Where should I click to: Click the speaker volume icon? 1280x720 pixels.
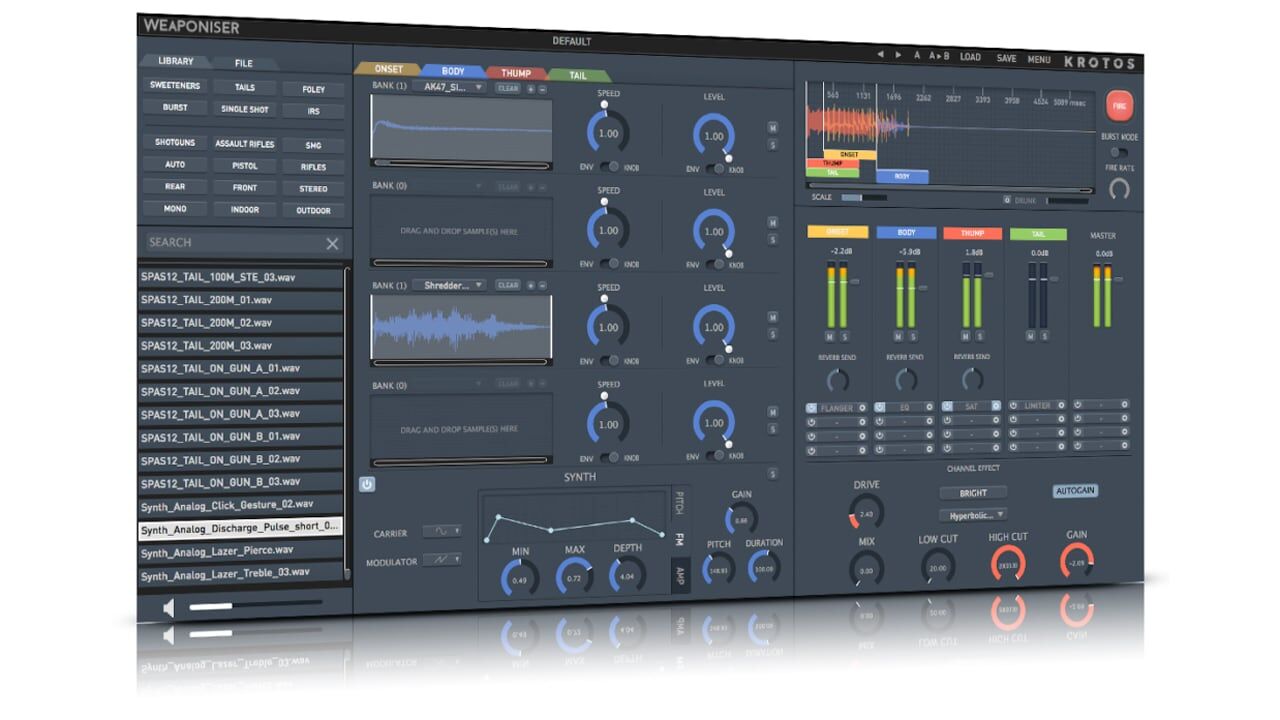coord(170,606)
